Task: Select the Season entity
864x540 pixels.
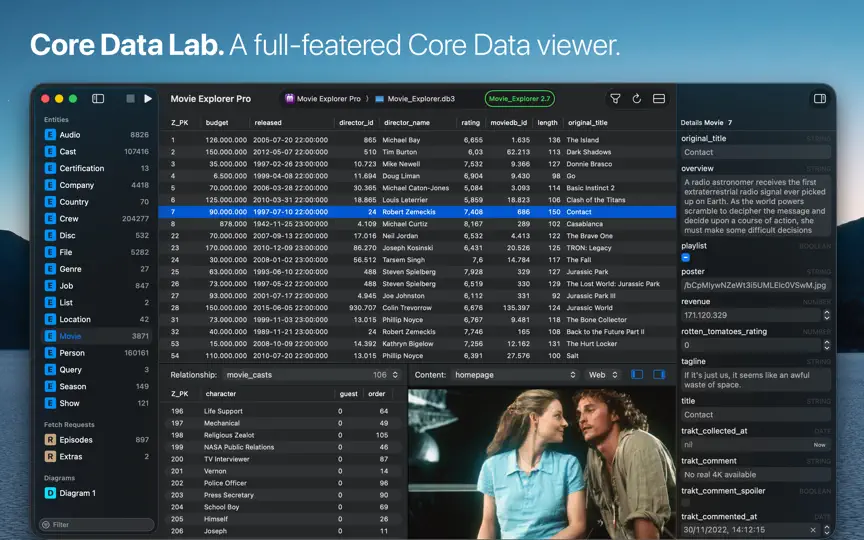Action: tap(96, 386)
